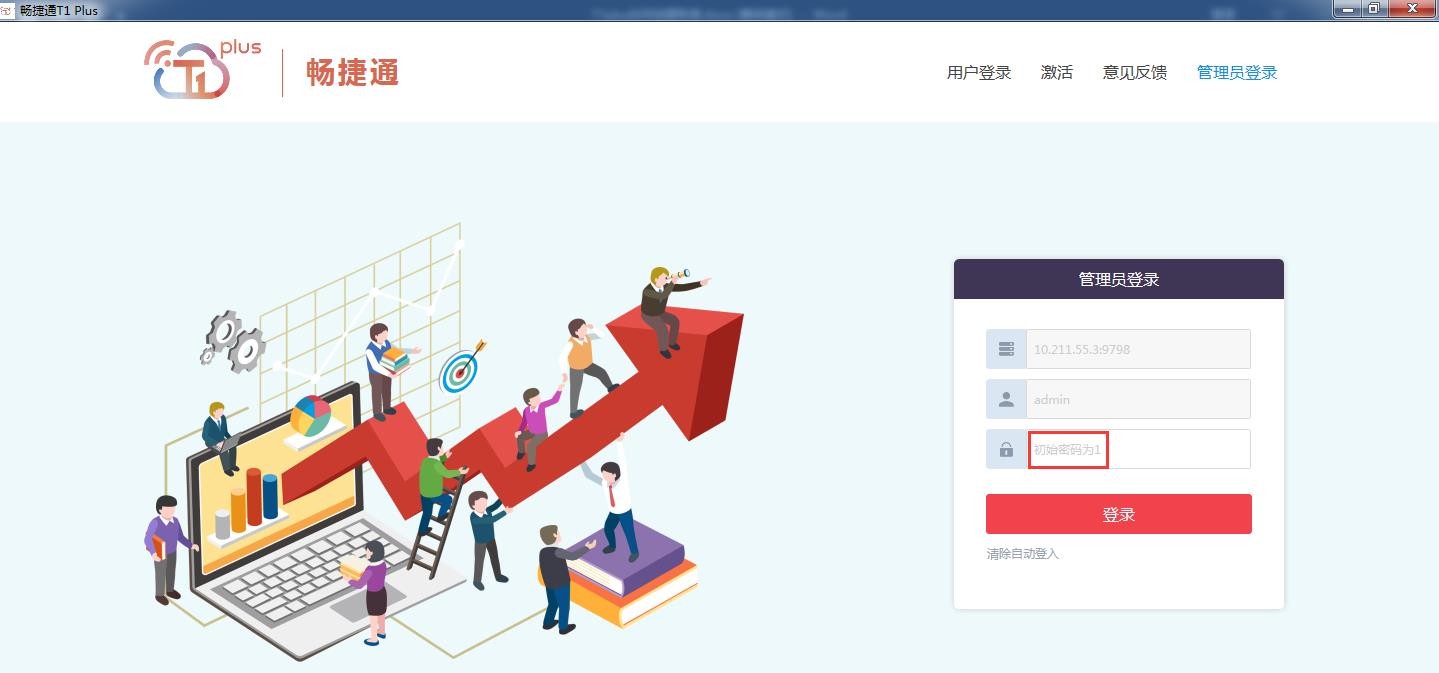
Task: Click the 管理员登录 panel header
Action: tap(1118, 279)
